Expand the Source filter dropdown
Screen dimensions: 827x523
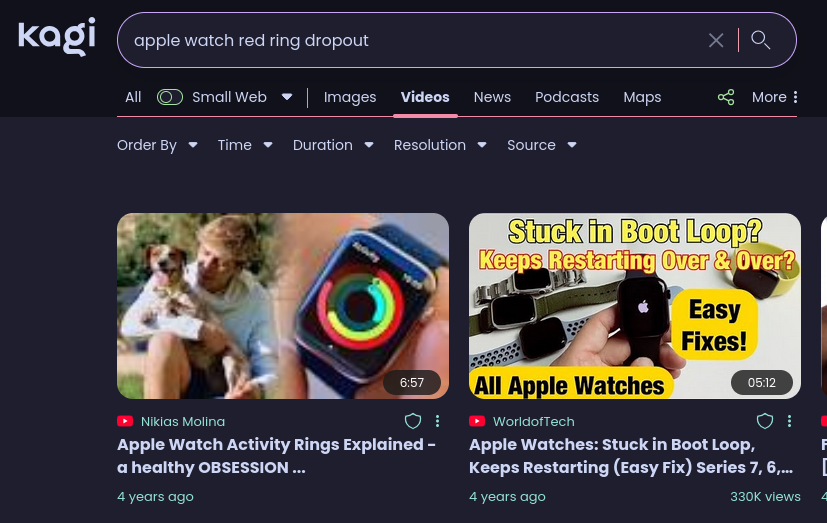coord(541,145)
